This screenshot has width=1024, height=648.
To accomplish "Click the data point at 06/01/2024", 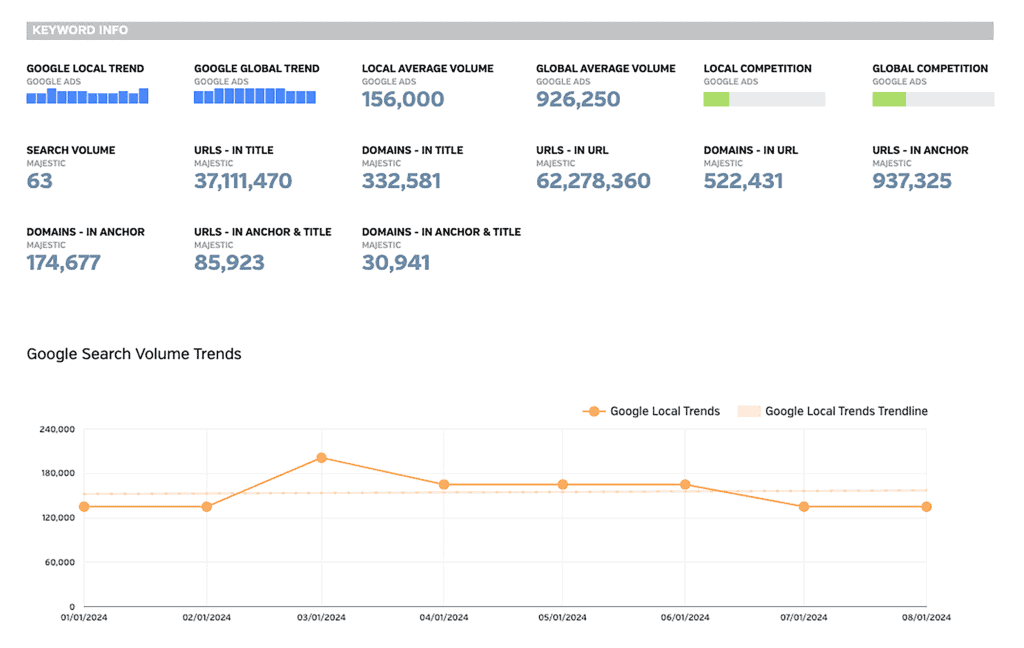I will coord(685,485).
